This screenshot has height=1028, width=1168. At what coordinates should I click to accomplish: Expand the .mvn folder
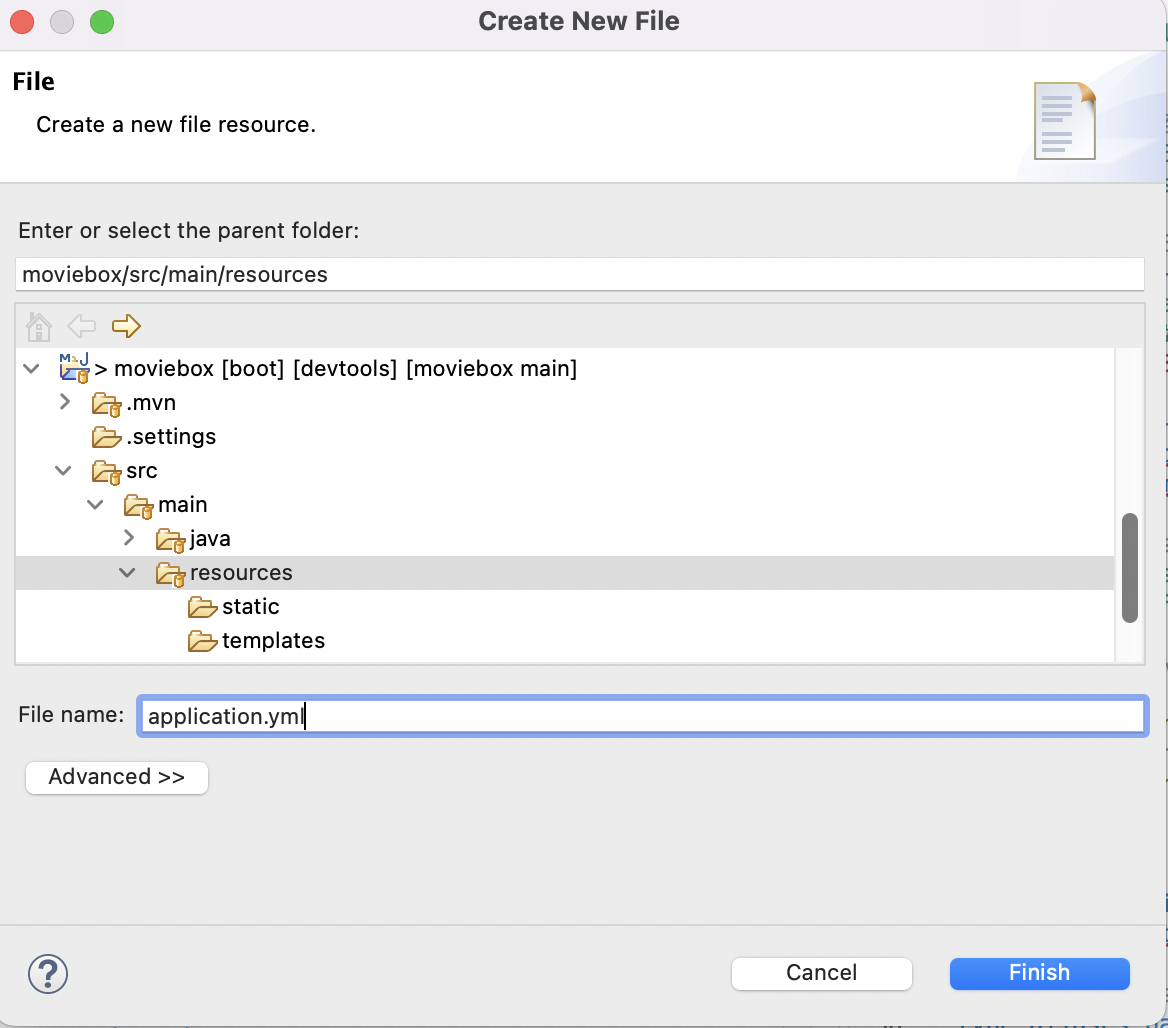tap(64, 402)
